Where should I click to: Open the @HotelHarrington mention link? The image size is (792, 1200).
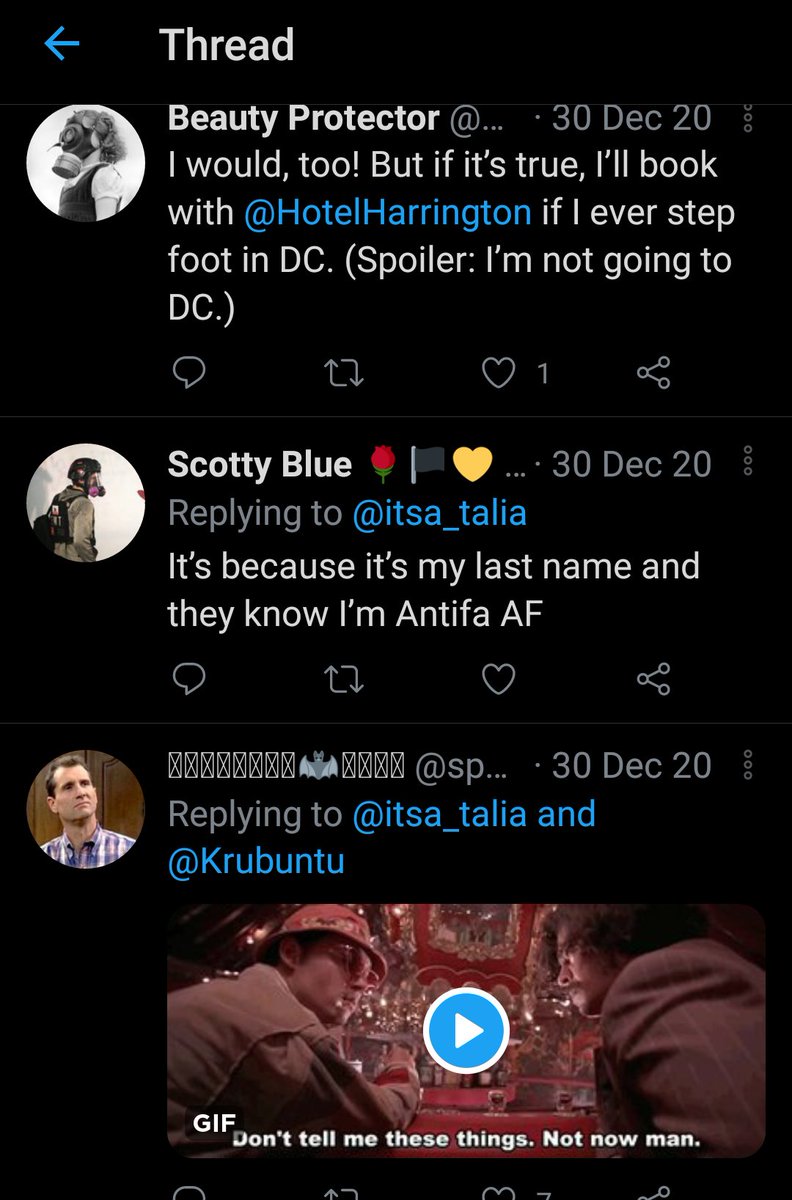click(x=389, y=213)
